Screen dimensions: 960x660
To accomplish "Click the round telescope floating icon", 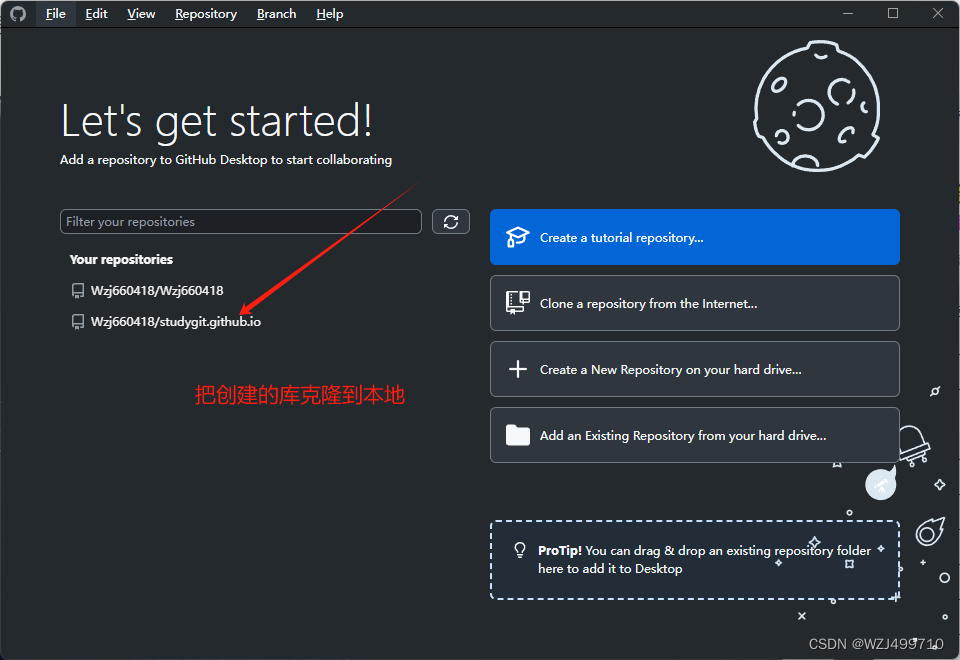I will pos(880,485).
